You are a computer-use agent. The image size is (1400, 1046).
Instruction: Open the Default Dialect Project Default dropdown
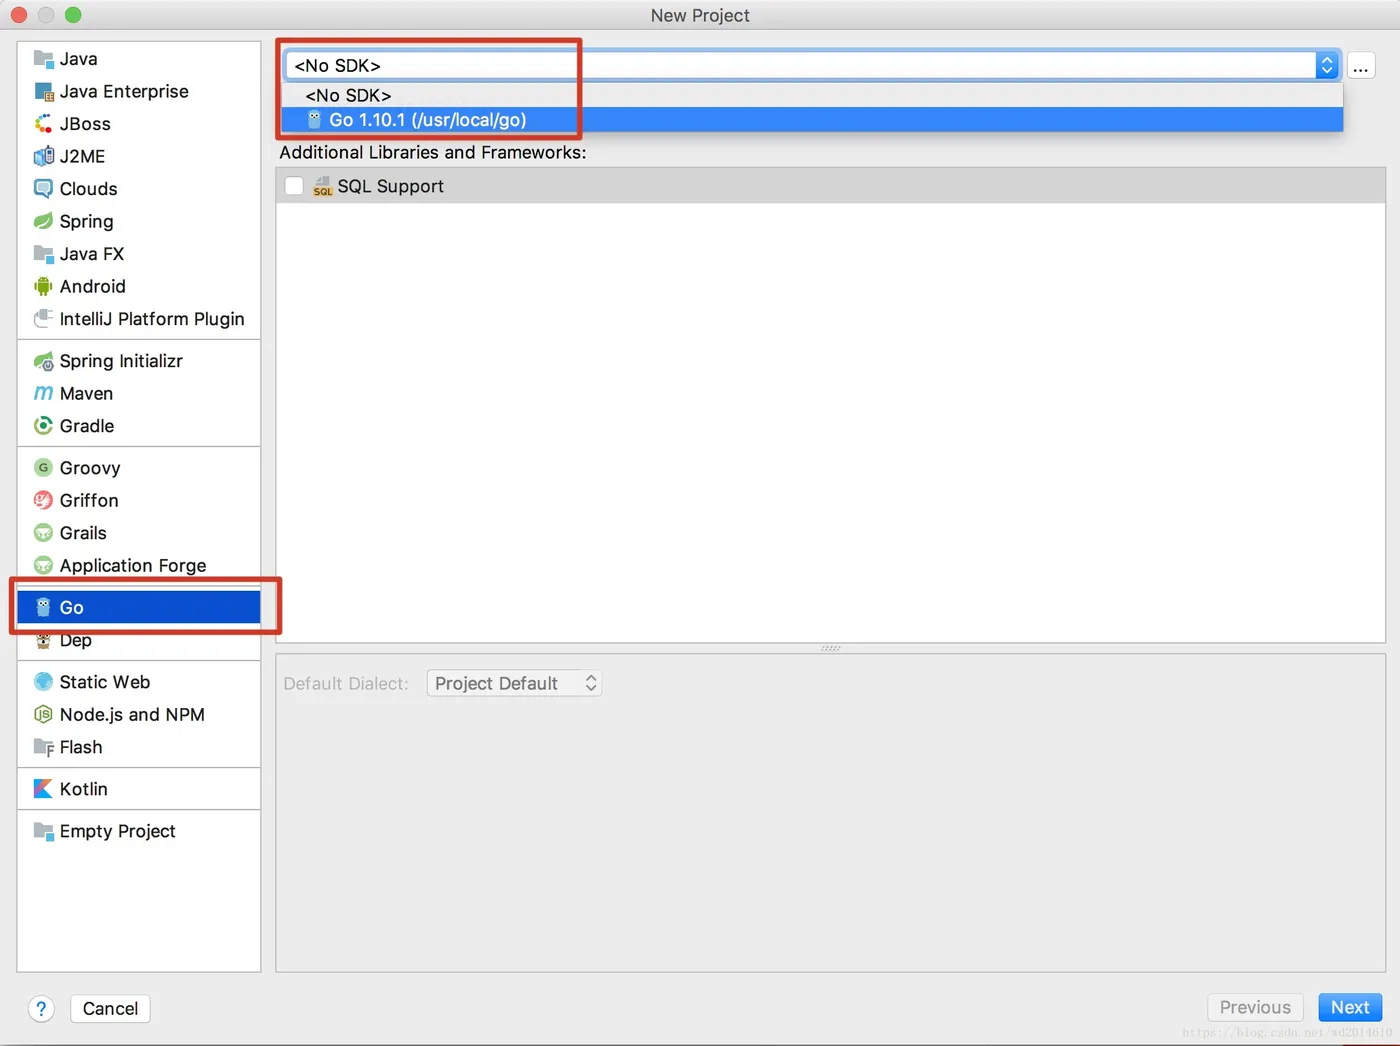click(514, 683)
